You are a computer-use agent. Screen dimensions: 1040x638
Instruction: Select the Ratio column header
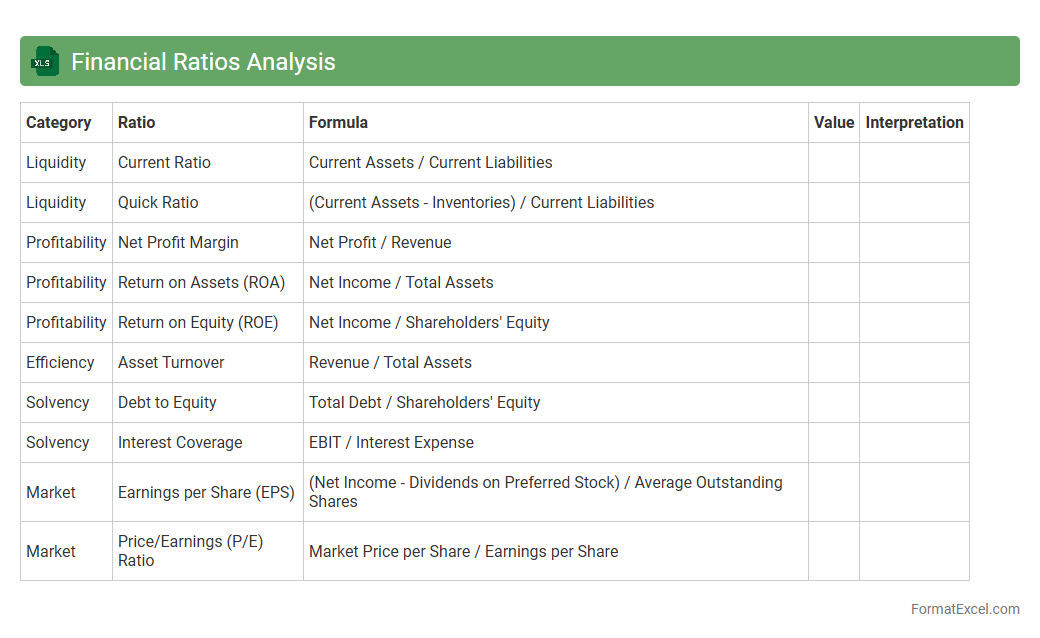137,123
